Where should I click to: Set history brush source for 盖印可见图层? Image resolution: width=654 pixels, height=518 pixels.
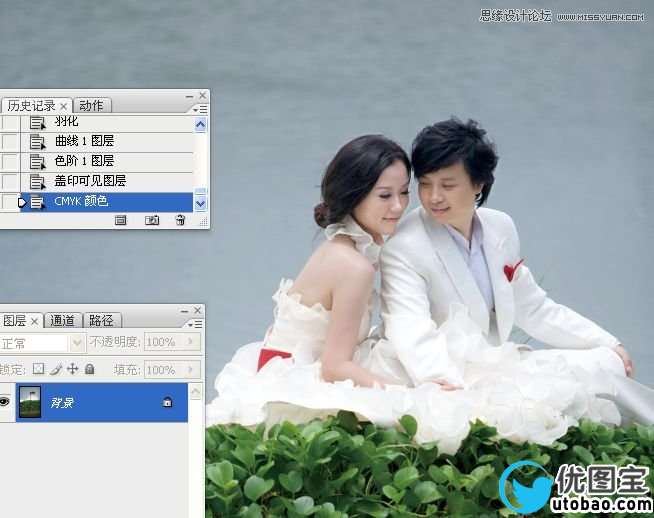(x=10, y=181)
